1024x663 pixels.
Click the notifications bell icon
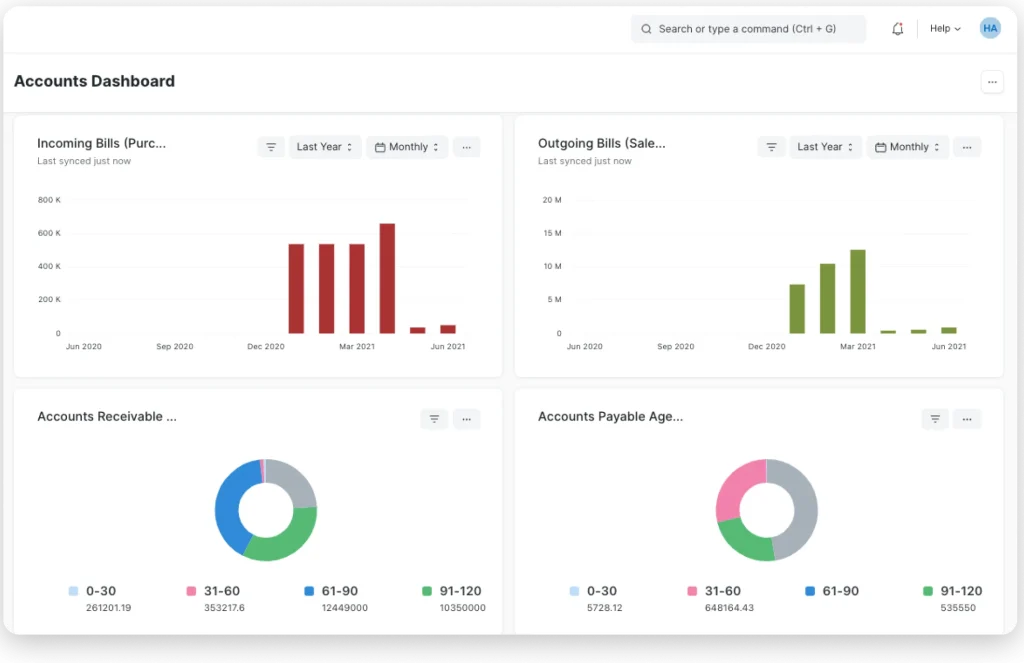[x=897, y=29]
